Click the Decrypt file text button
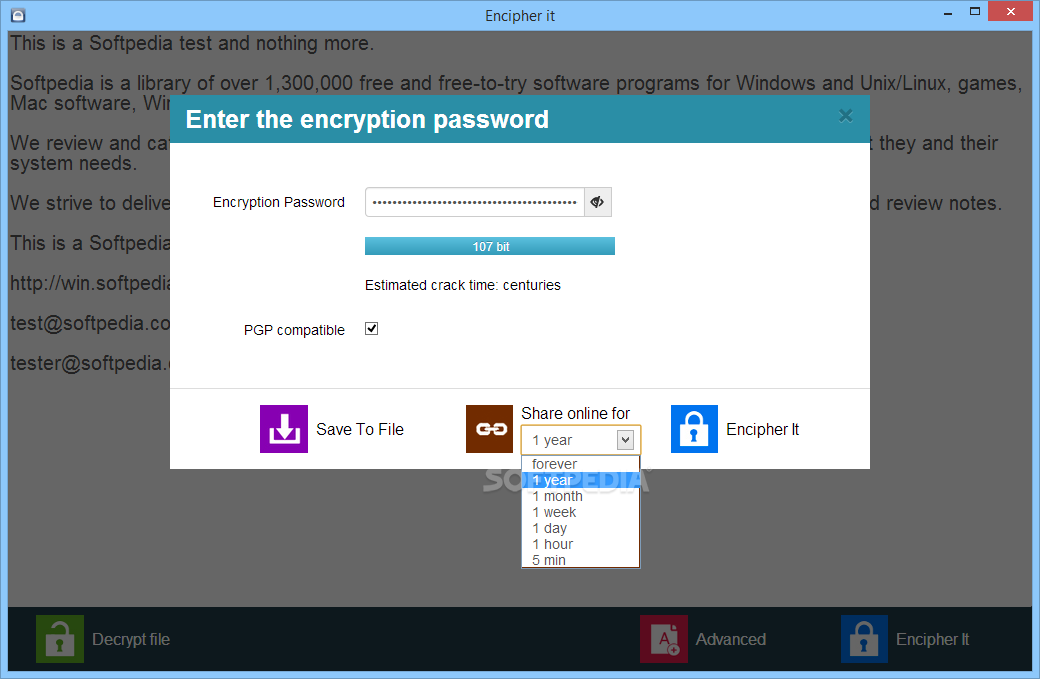 click(131, 639)
